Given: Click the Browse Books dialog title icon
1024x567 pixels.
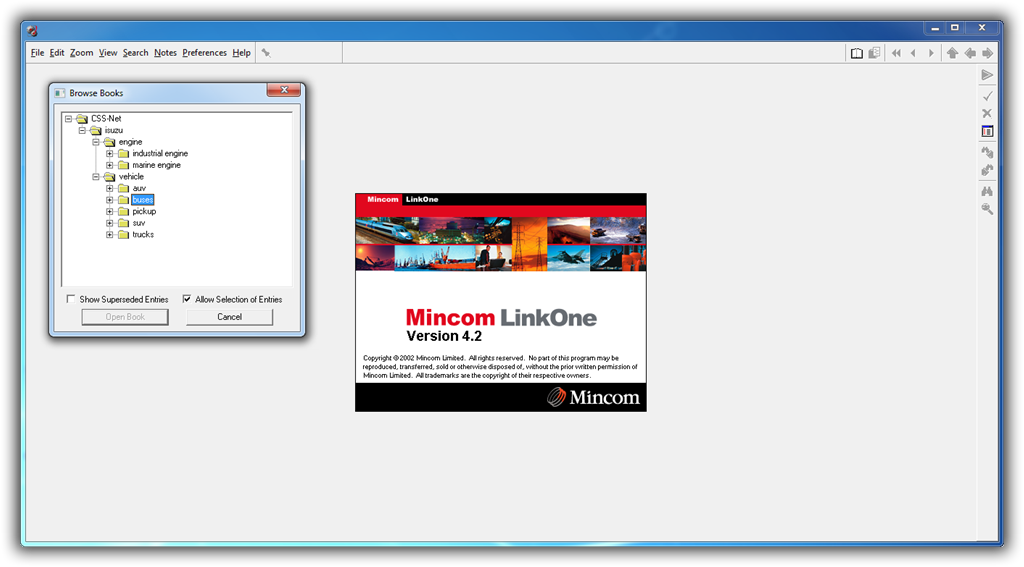Looking at the screenshot, I should pyautogui.click(x=59, y=93).
